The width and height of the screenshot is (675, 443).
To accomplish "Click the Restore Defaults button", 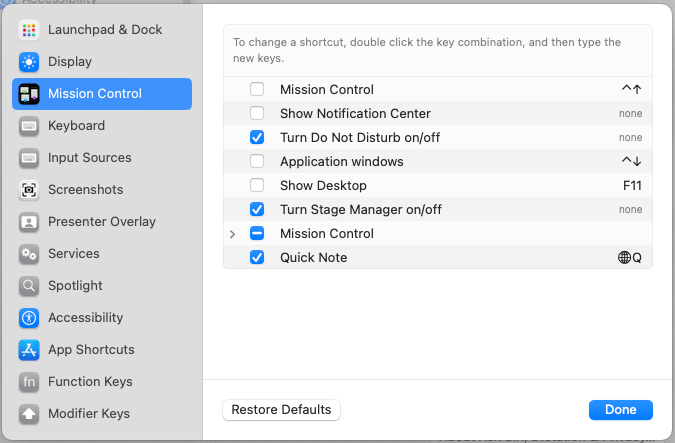I will (281, 410).
